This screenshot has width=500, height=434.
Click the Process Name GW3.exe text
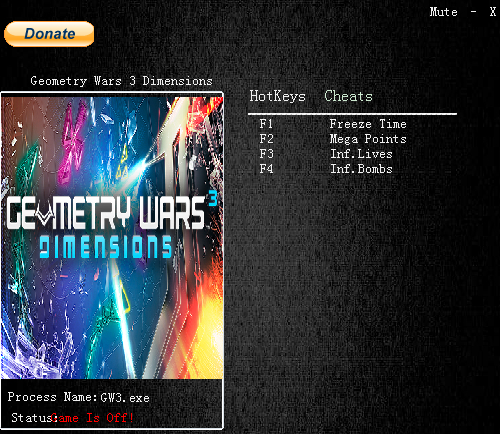pyautogui.click(x=79, y=397)
